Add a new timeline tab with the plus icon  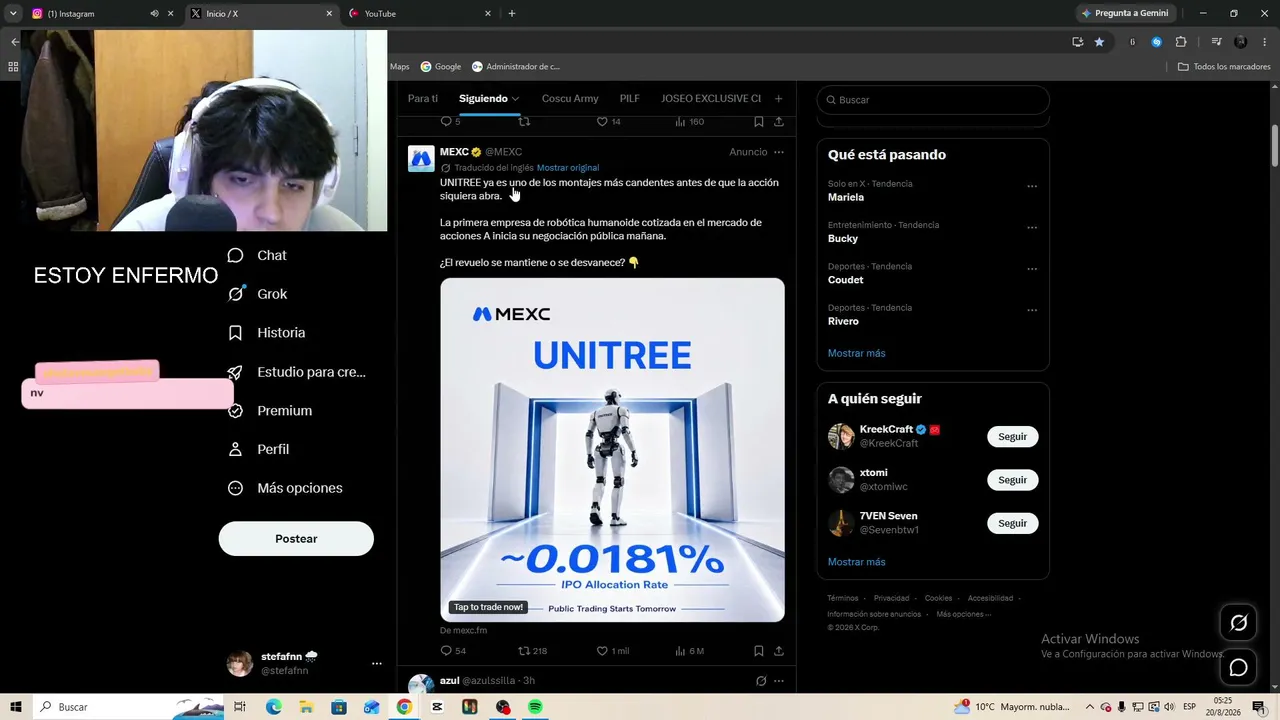click(779, 99)
